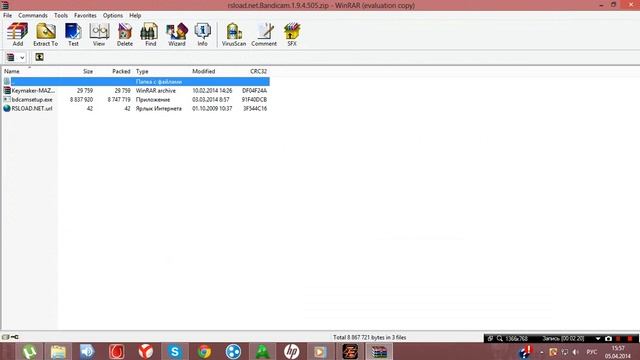Open Google Chrome from the taskbar
The width and height of the screenshot is (640, 360).
204,351
